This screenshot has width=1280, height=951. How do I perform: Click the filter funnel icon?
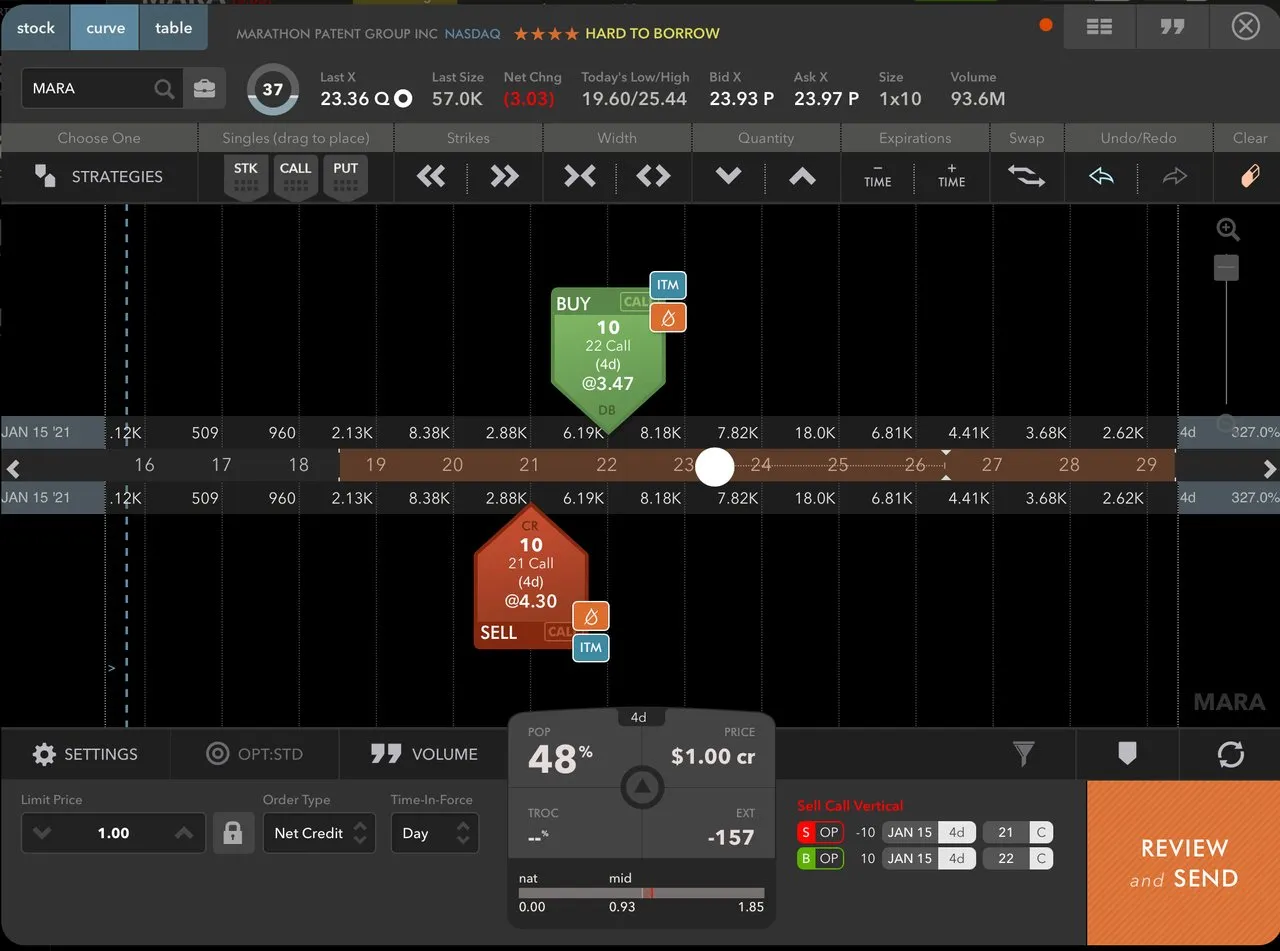(1023, 754)
